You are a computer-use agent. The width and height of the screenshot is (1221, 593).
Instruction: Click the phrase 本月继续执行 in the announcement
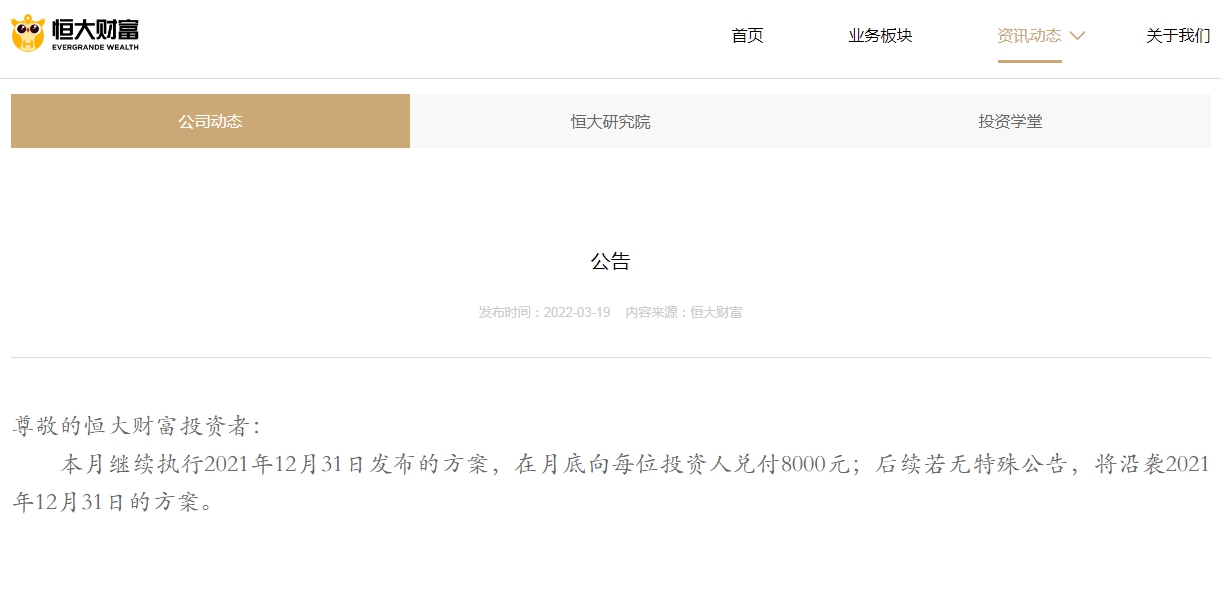[x=132, y=464]
